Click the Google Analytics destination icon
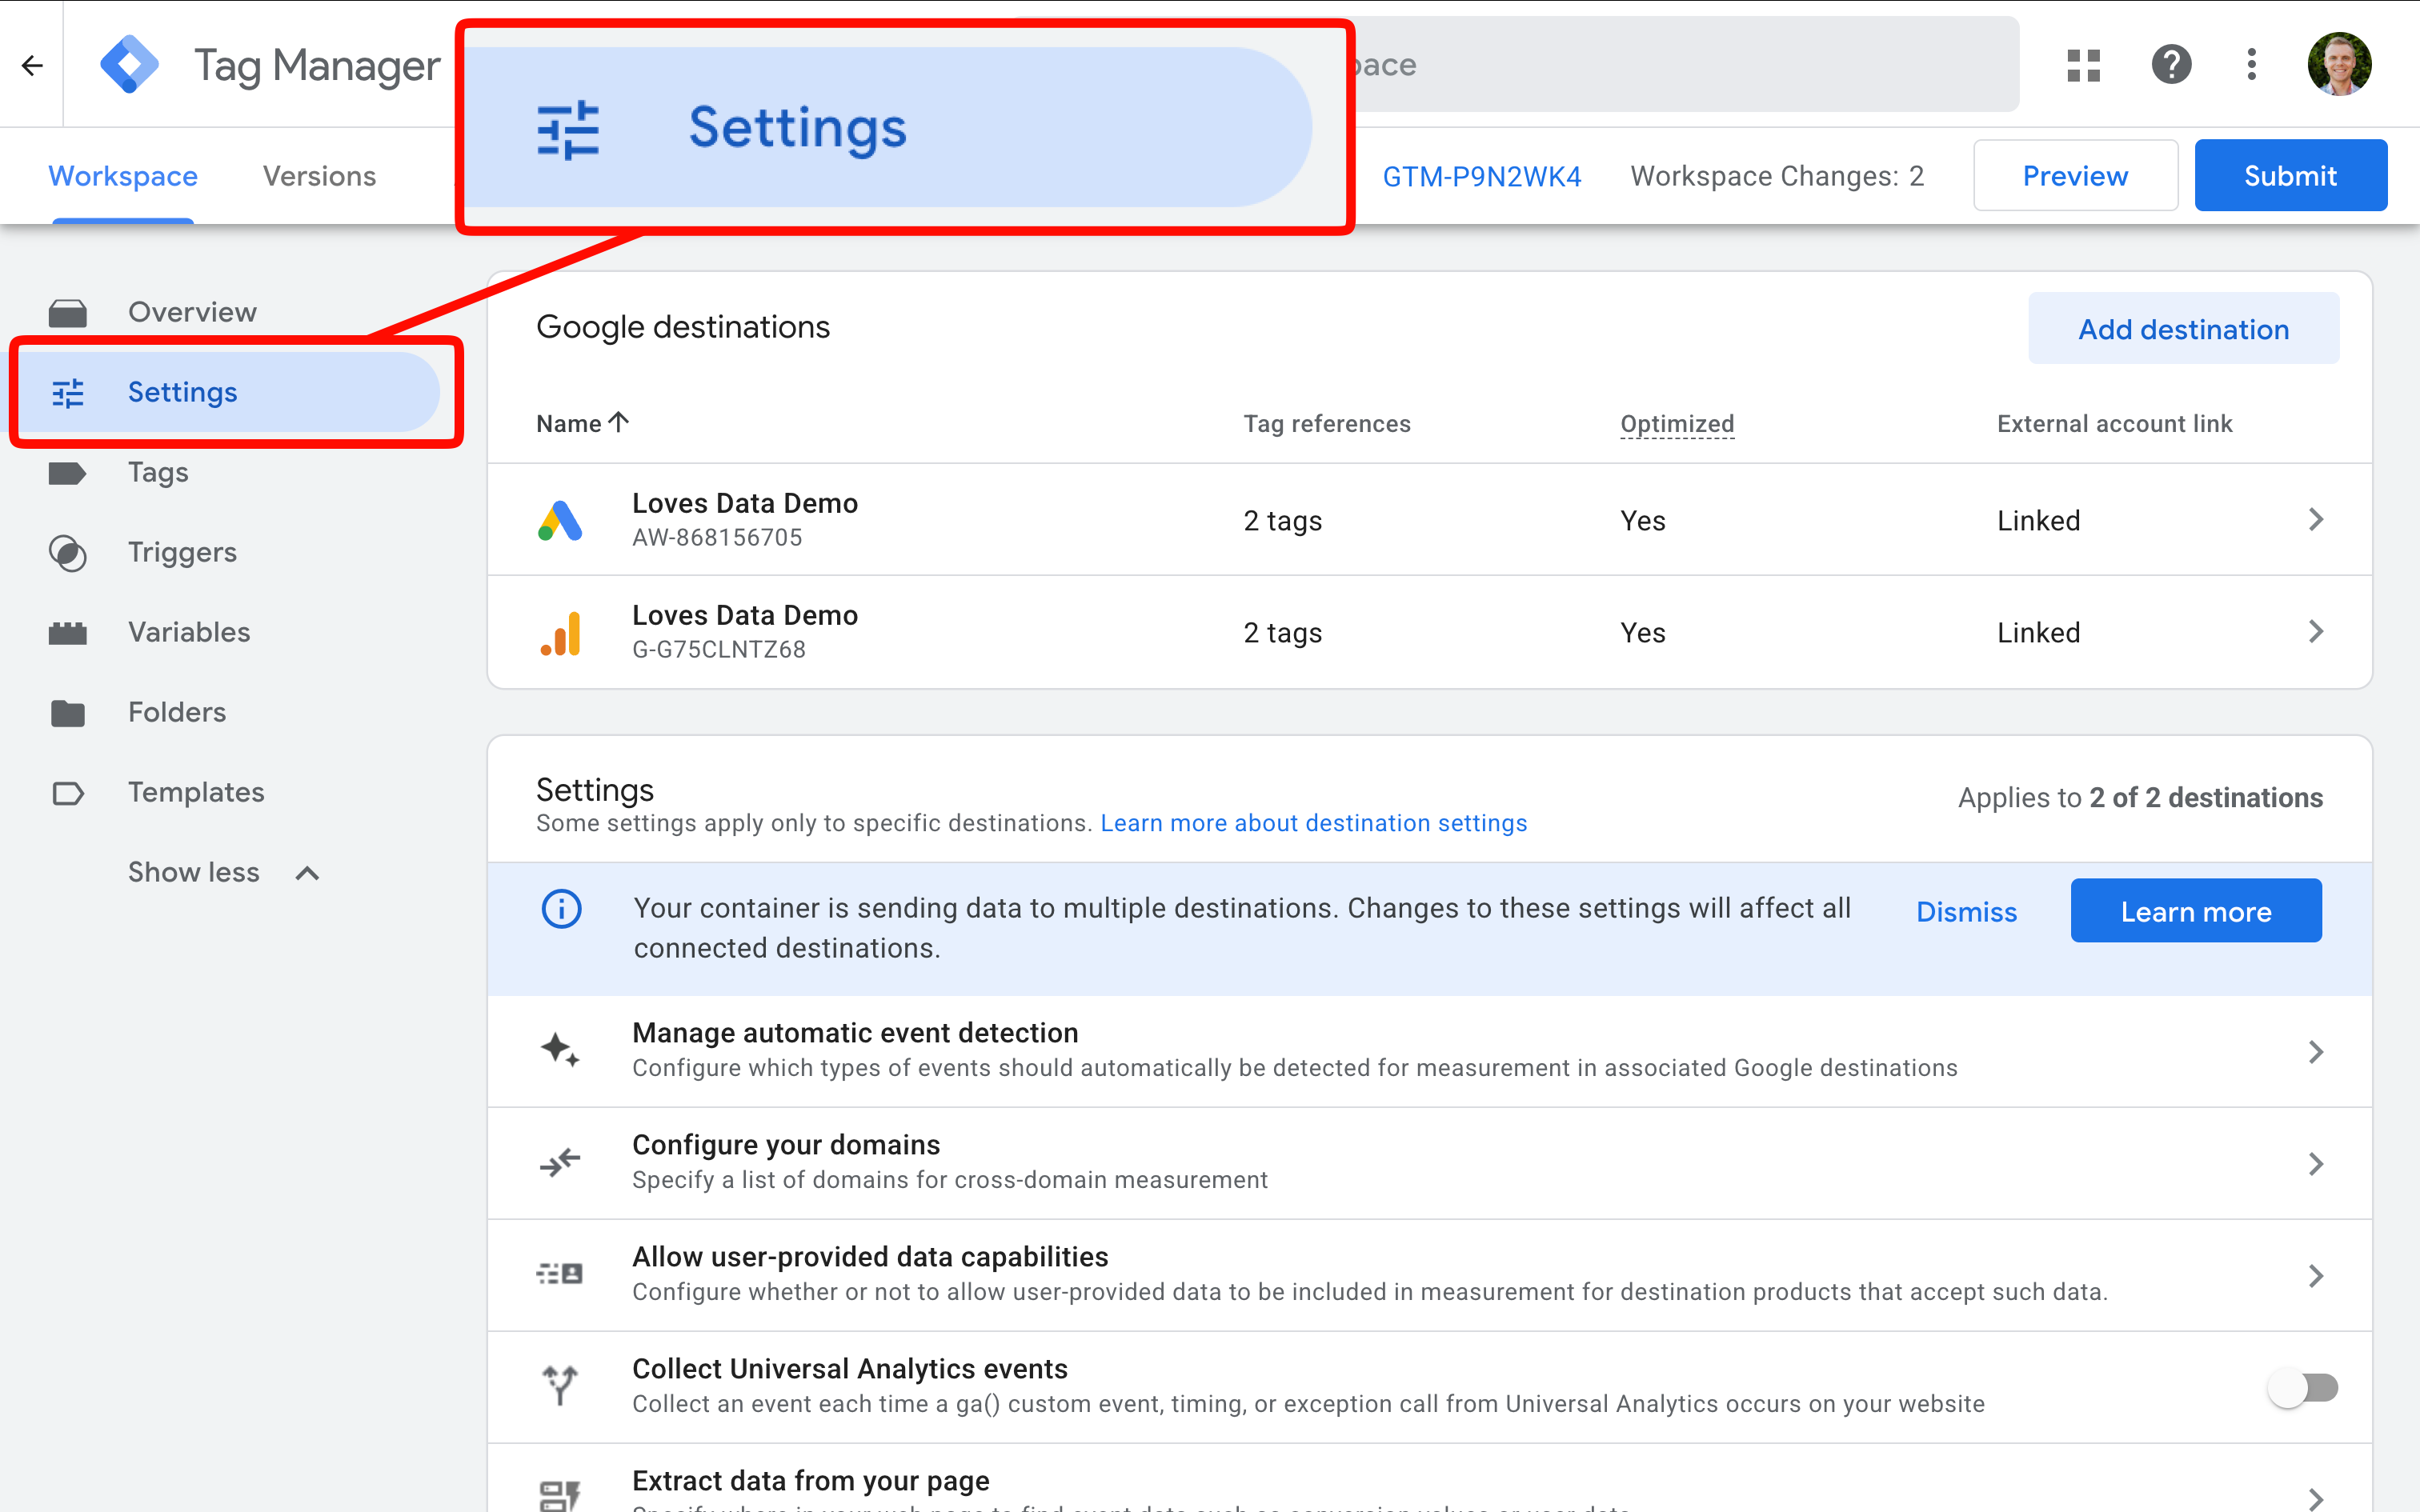Image resolution: width=2420 pixels, height=1512 pixels. coord(560,633)
